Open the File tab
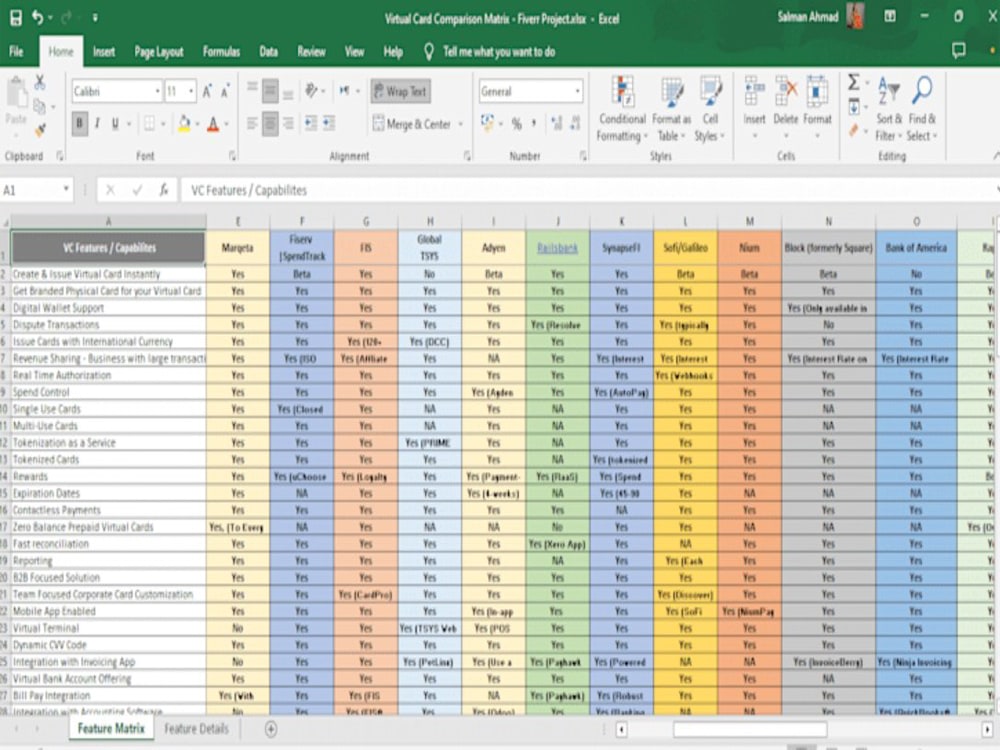The image size is (1000, 750). tap(17, 52)
